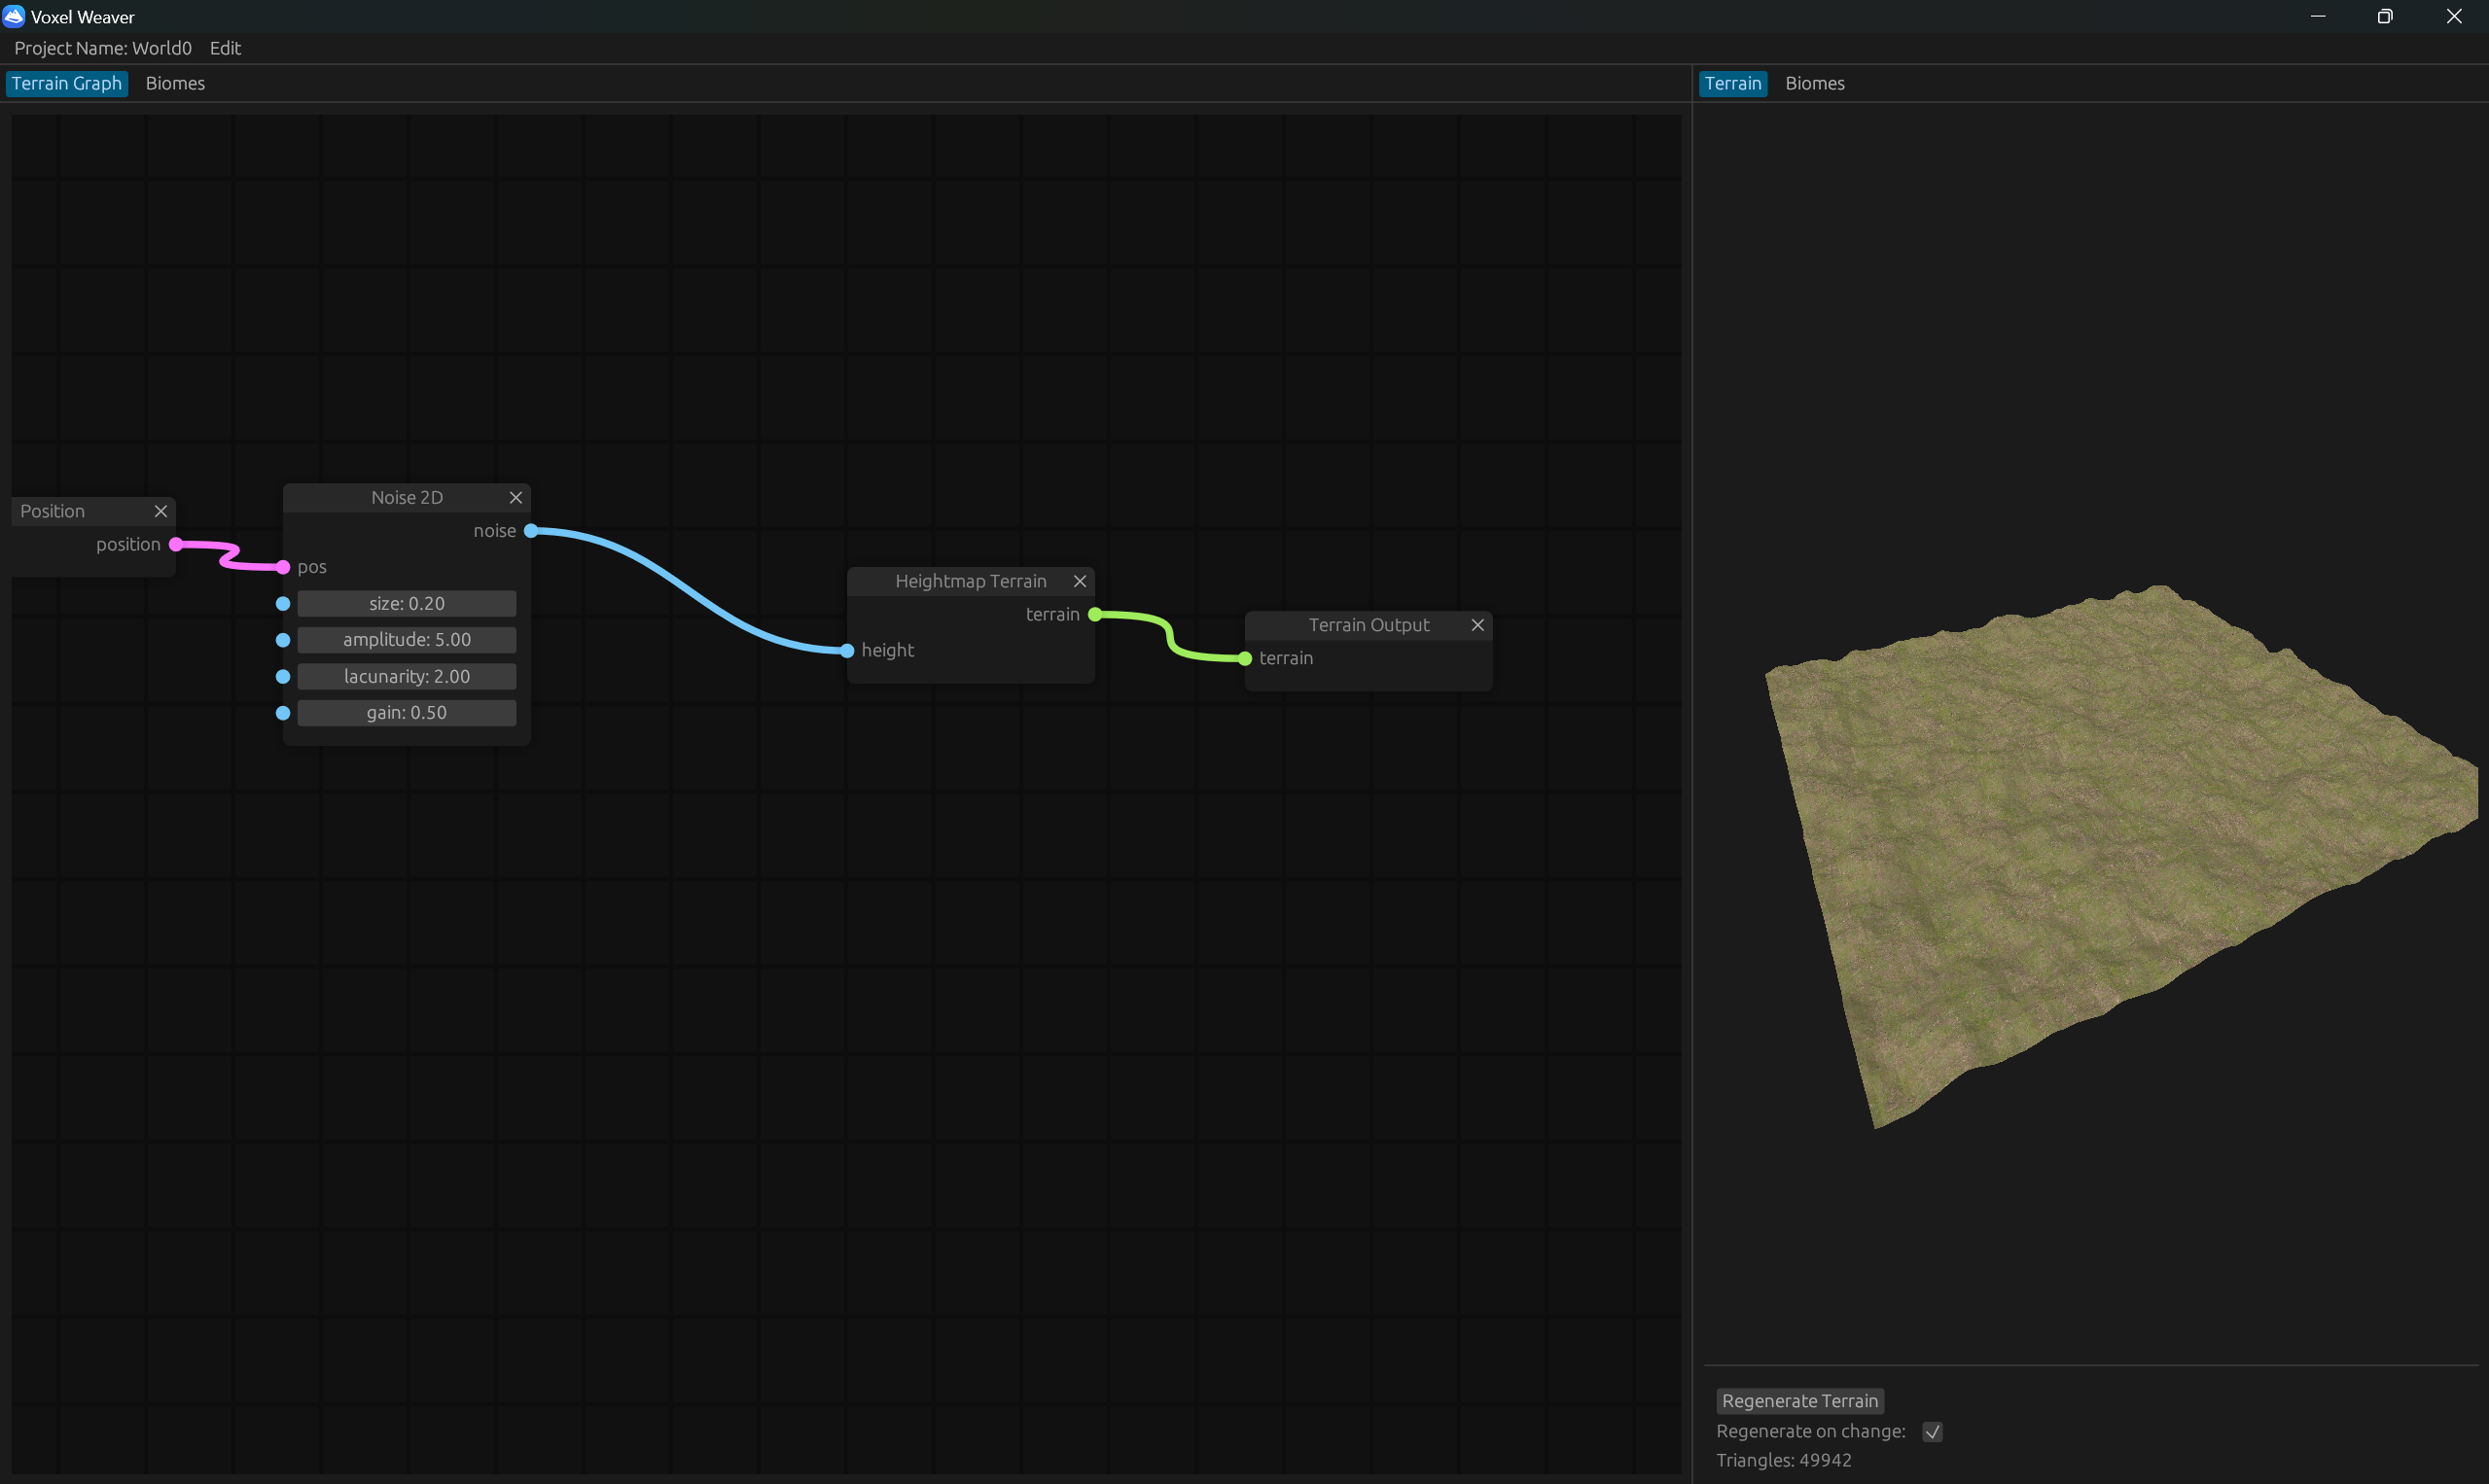Toggle the Regenerate on change checkbox
The height and width of the screenshot is (1484, 2489).
(1933, 1432)
